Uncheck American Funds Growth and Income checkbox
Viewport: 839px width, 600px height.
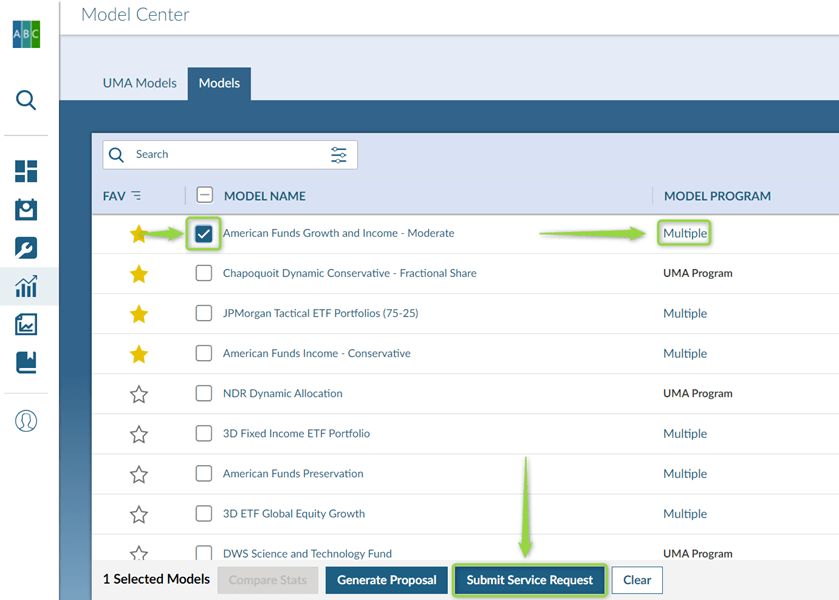pos(204,234)
